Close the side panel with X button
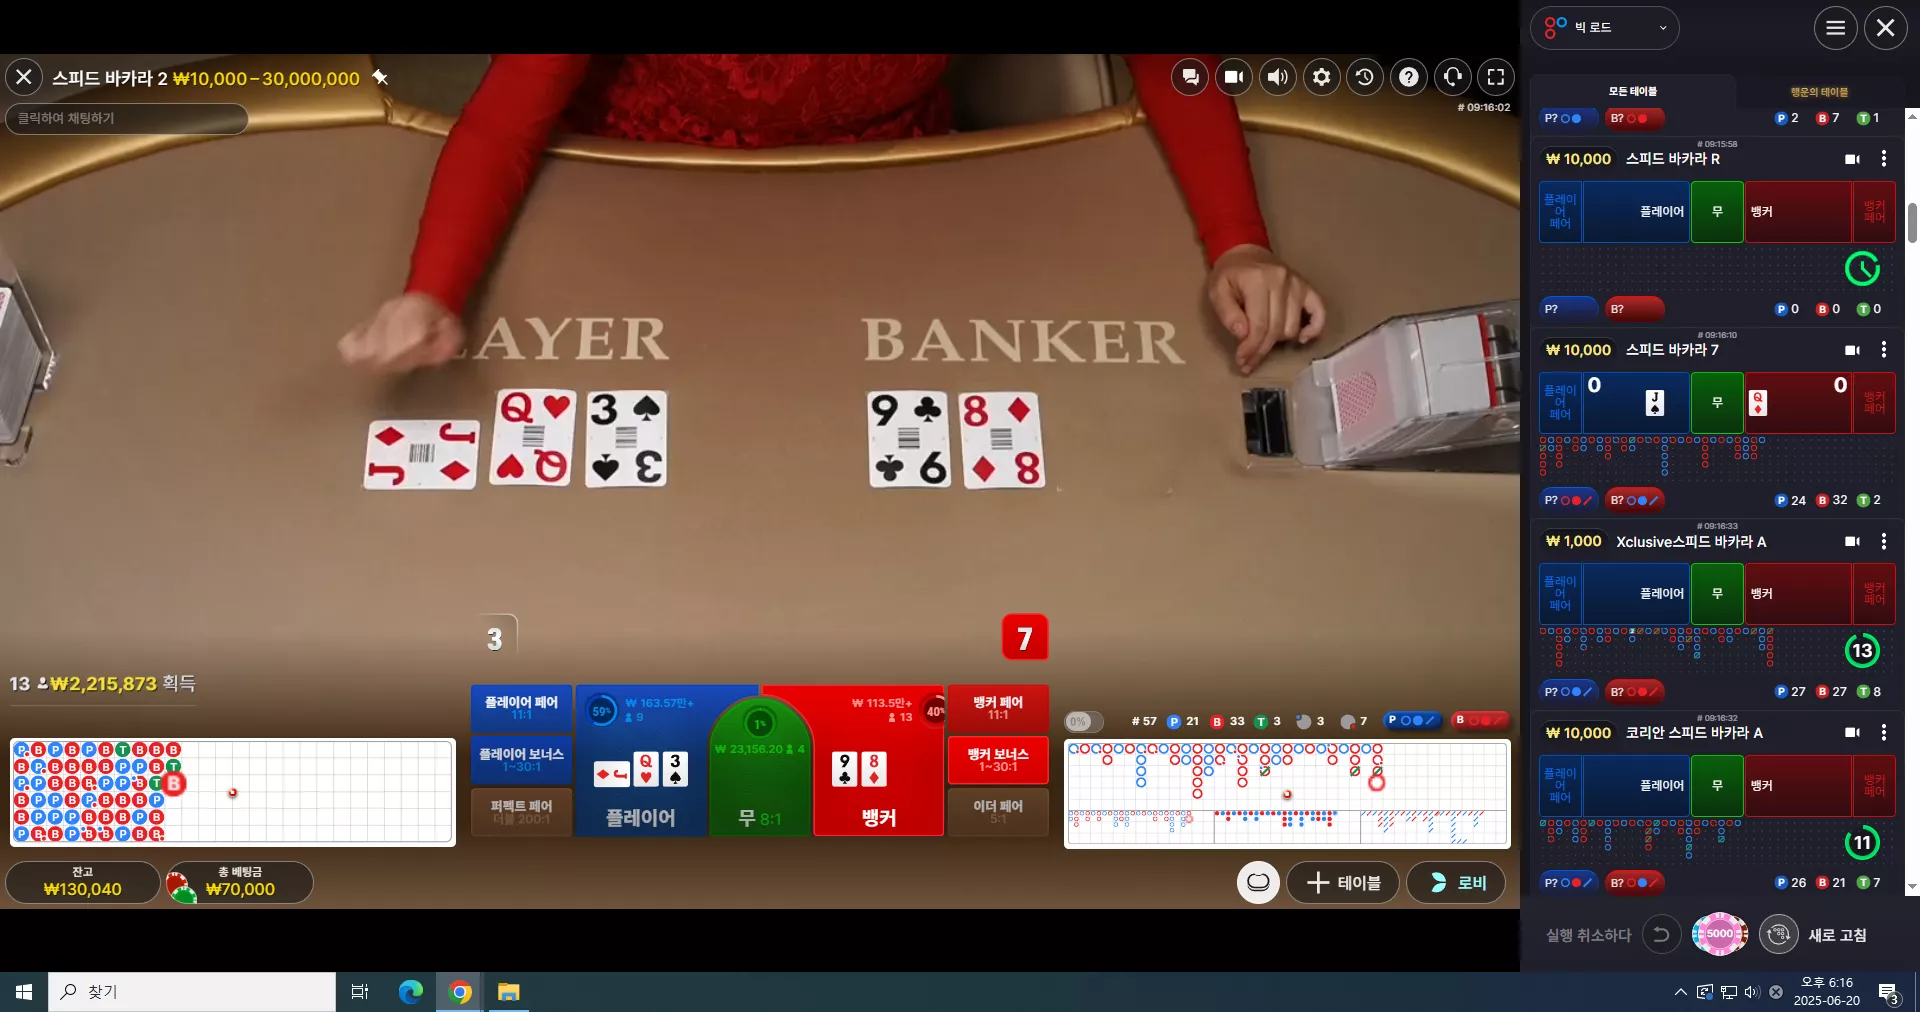 point(1886,28)
